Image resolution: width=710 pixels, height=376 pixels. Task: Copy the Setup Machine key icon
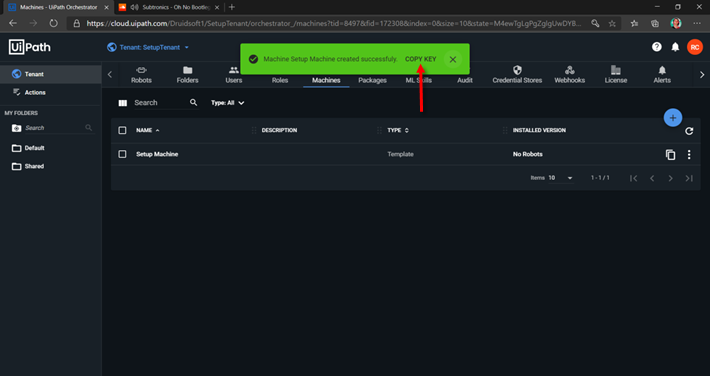(671, 154)
